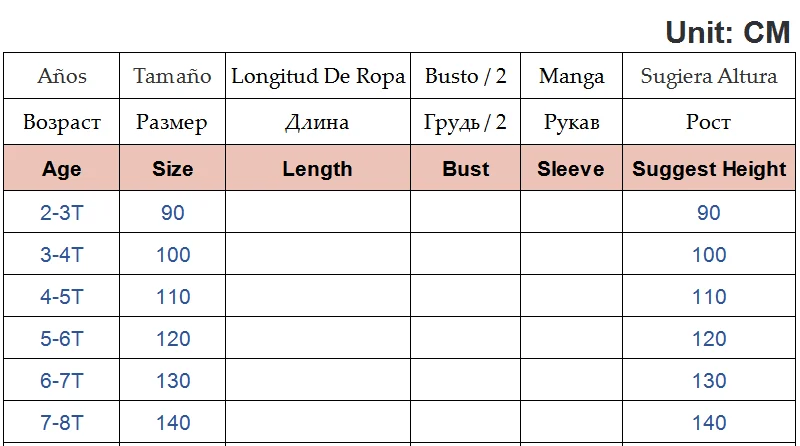Select the Возраст header cell

62,122
